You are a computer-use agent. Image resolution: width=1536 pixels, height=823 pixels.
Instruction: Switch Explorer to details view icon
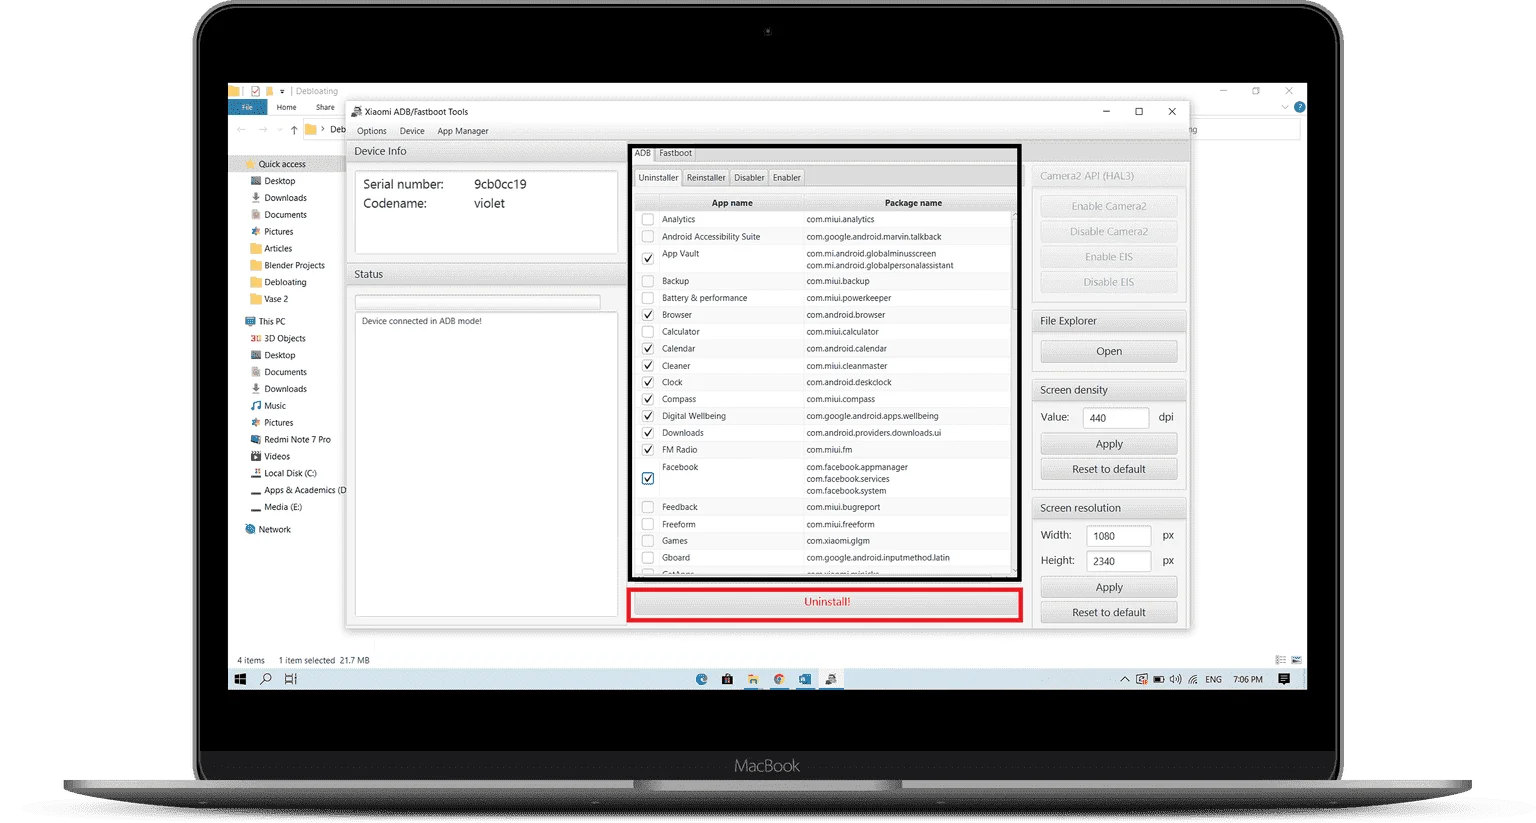coord(1281,660)
